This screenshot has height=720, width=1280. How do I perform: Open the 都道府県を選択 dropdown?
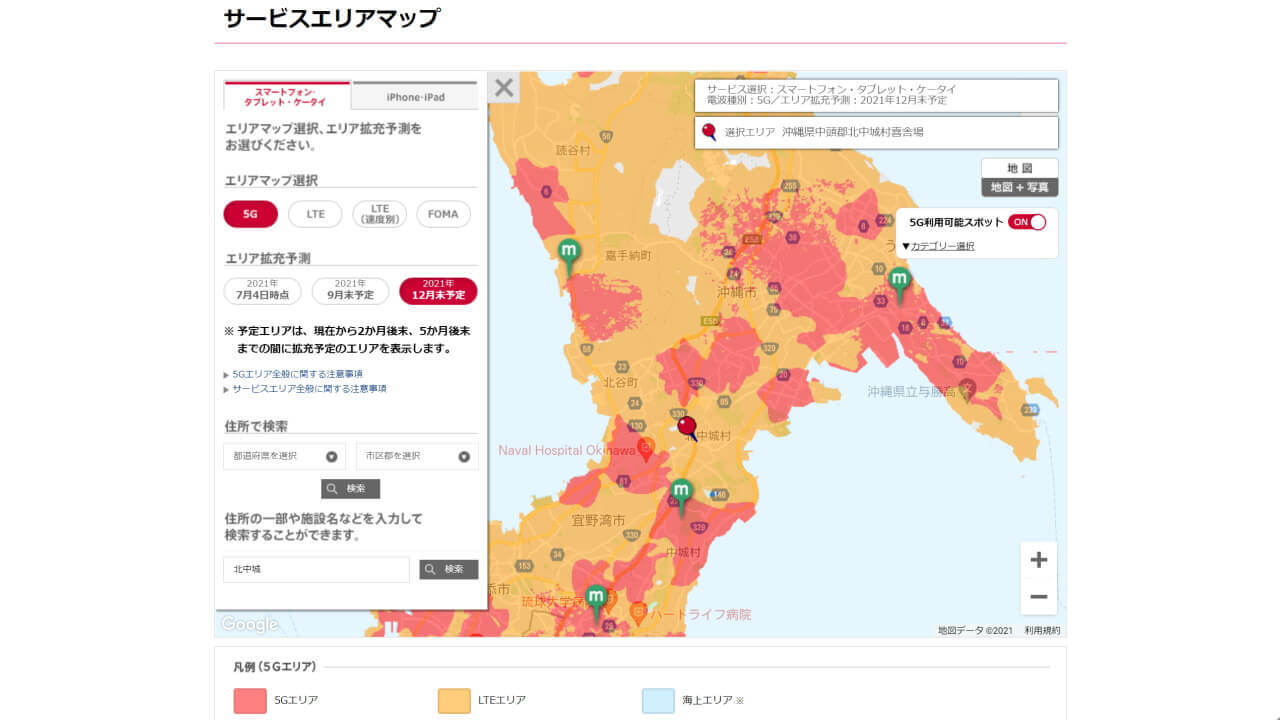point(286,456)
